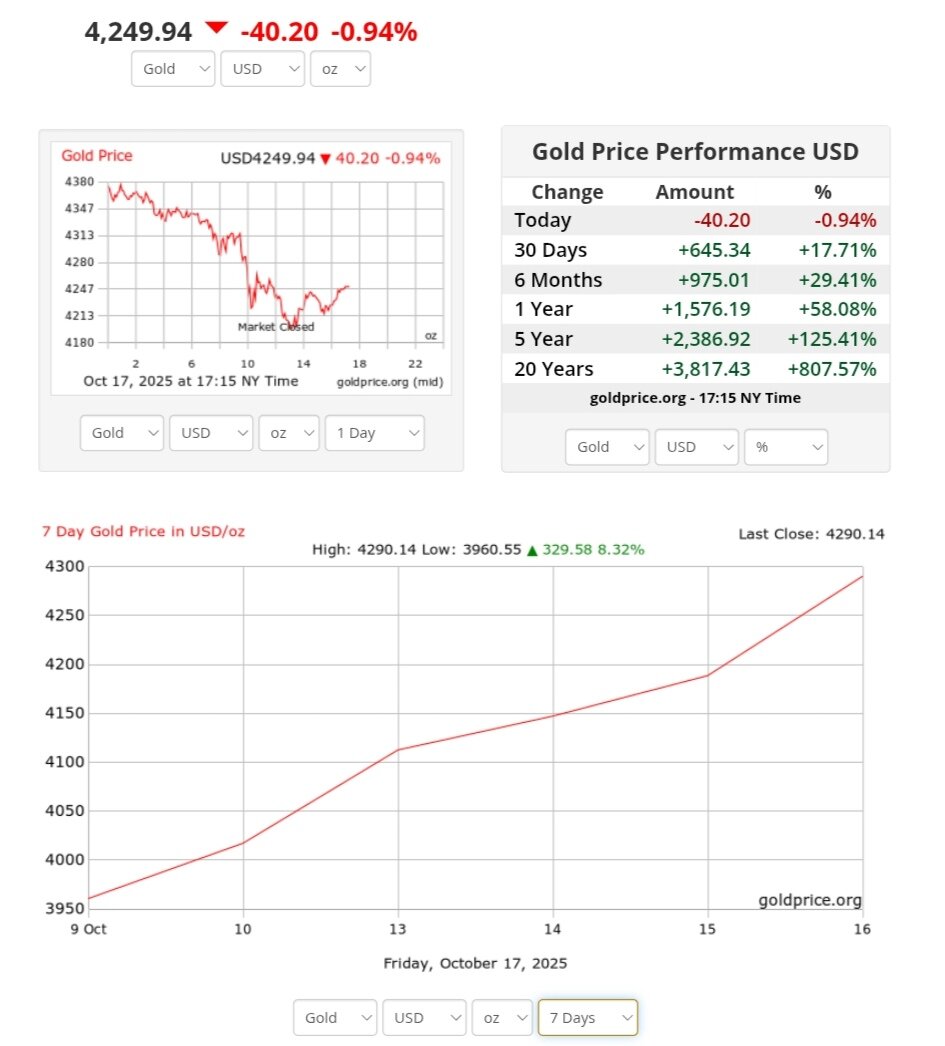The height and width of the screenshot is (1046, 945).
Task: Open Gold dropdown below the performance table
Action: pos(607,447)
